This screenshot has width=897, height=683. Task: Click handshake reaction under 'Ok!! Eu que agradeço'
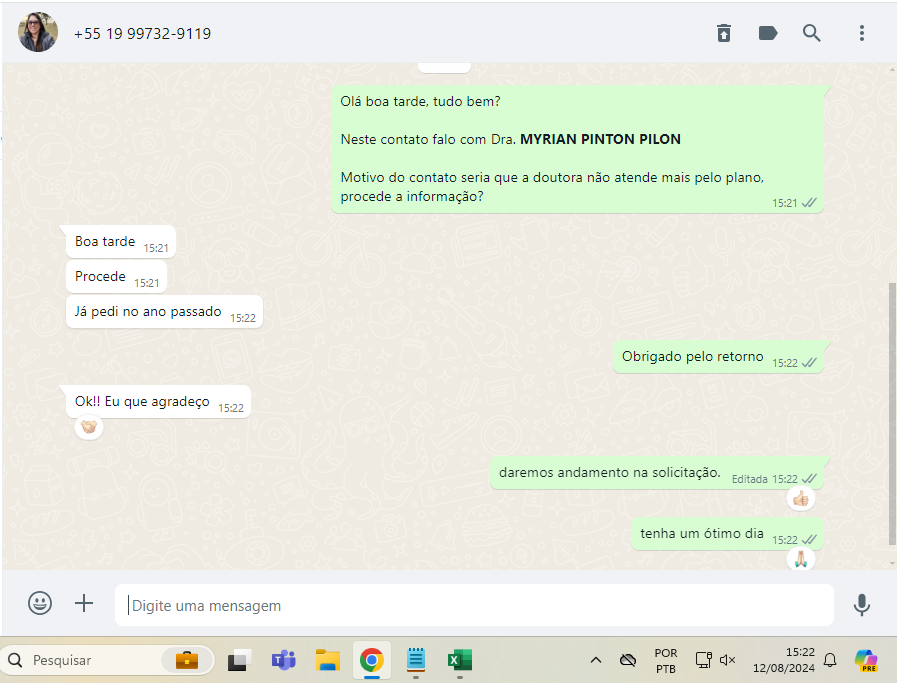[89, 427]
